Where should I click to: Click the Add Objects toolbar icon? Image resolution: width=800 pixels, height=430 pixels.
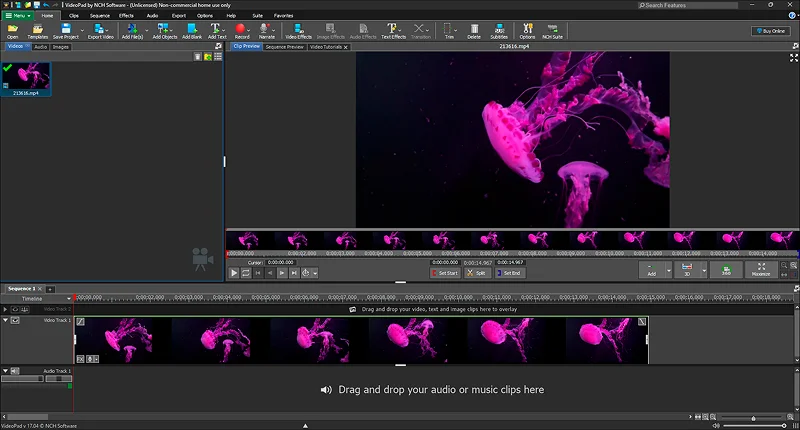[x=165, y=31]
